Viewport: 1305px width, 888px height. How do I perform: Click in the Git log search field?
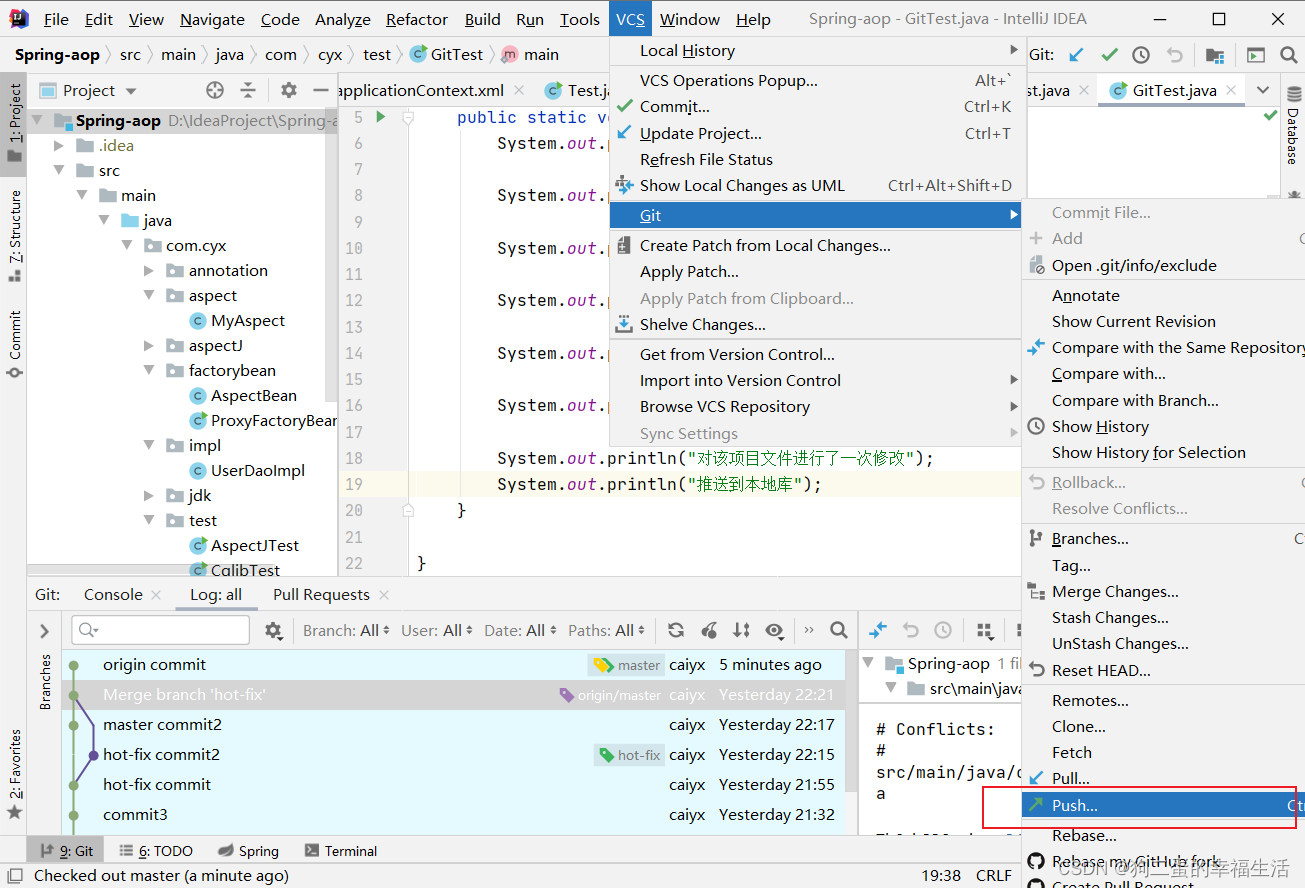[x=161, y=630]
